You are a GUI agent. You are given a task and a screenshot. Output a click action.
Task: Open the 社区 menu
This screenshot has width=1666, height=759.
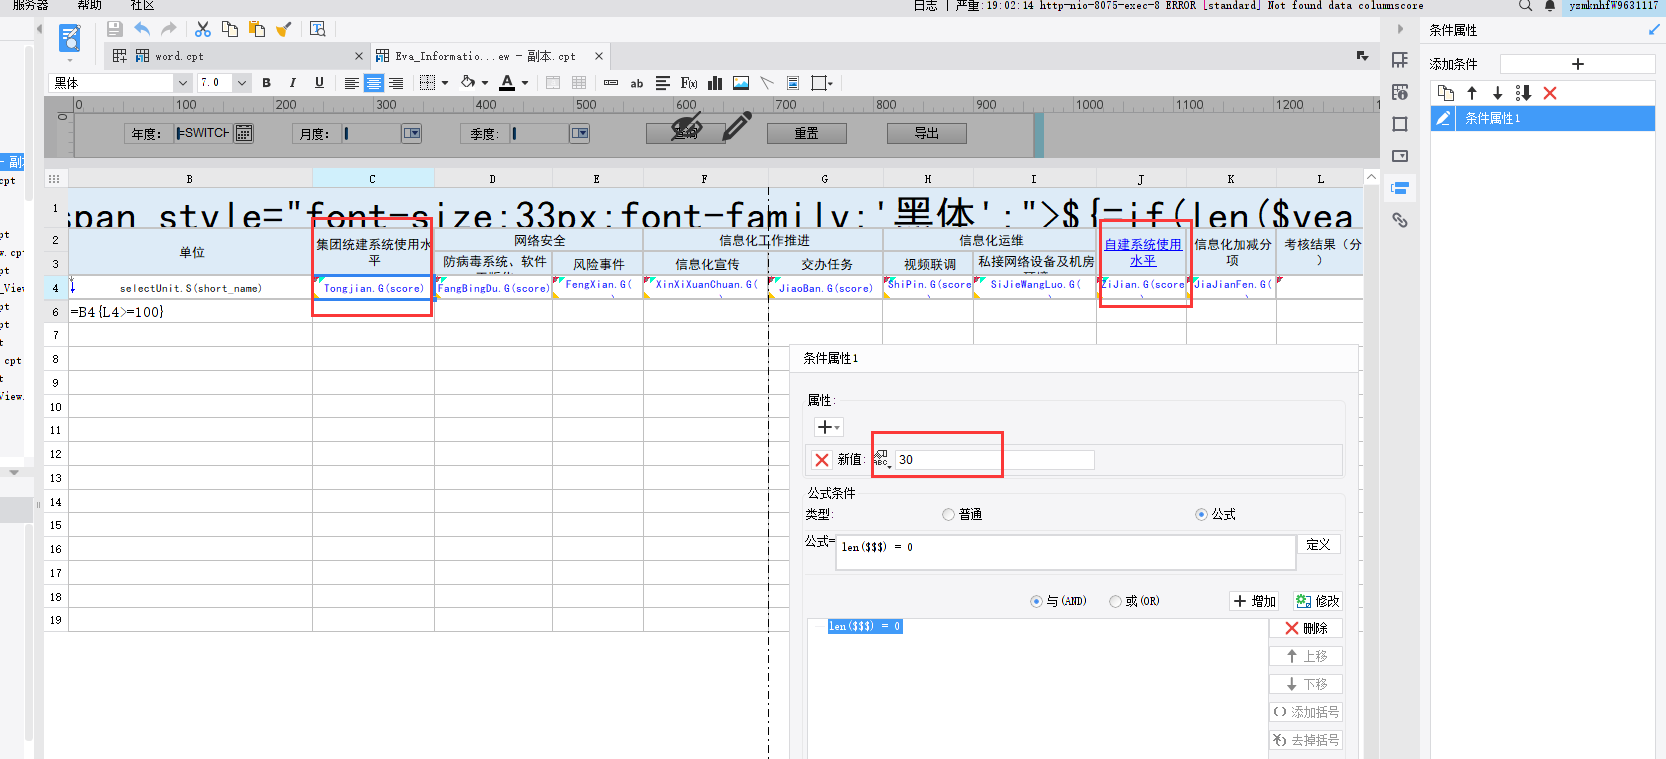pos(143,6)
